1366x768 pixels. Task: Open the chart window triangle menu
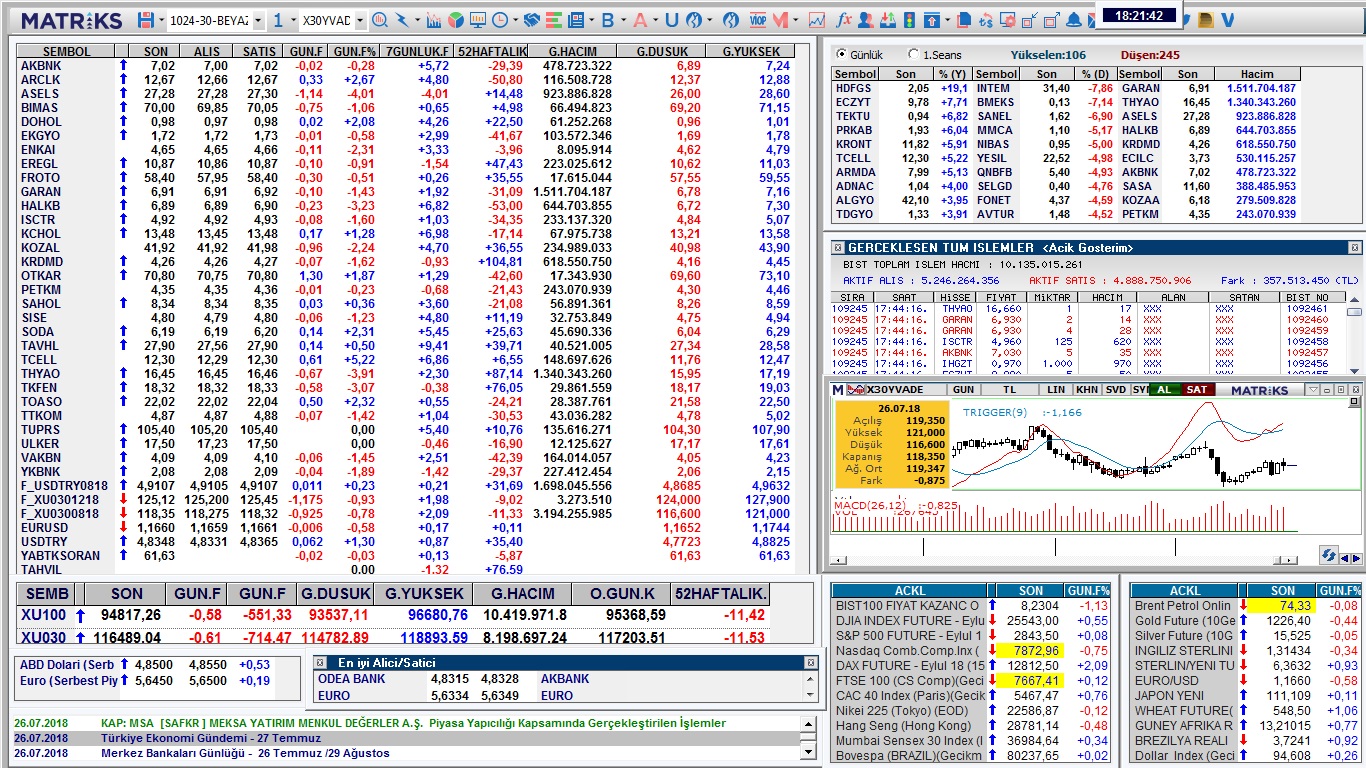click(x=1313, y=390)
